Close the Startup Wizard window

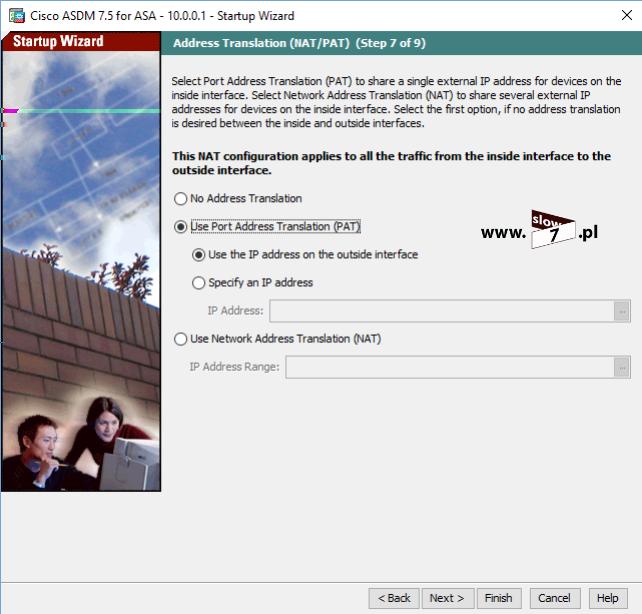pyautogui.click(x=626, y=16)
